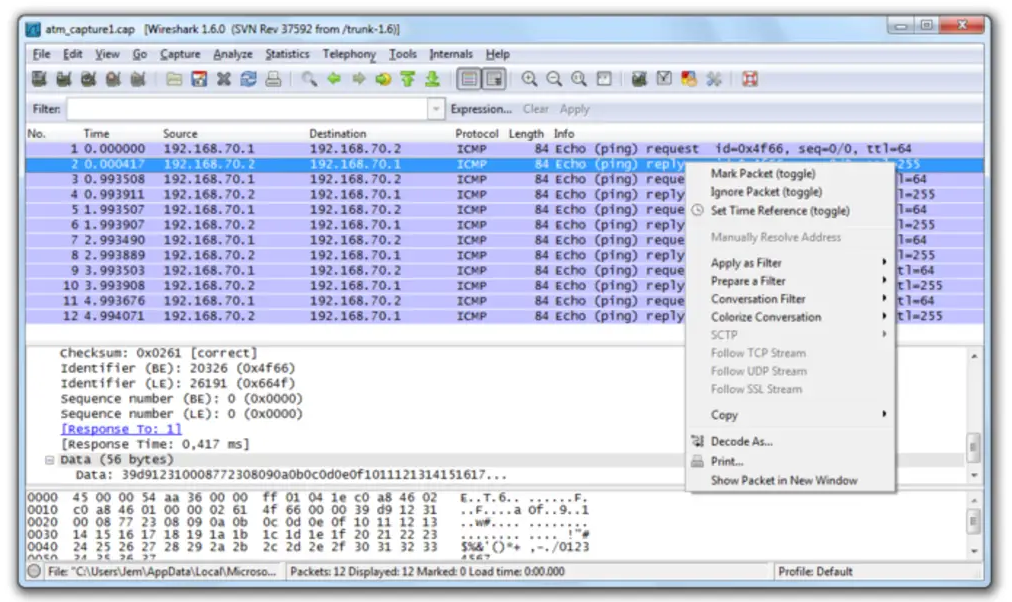1012x602 pixels.
Task: Click the Clear filter button
Action: pyautogui.click(x=536, y=109)
